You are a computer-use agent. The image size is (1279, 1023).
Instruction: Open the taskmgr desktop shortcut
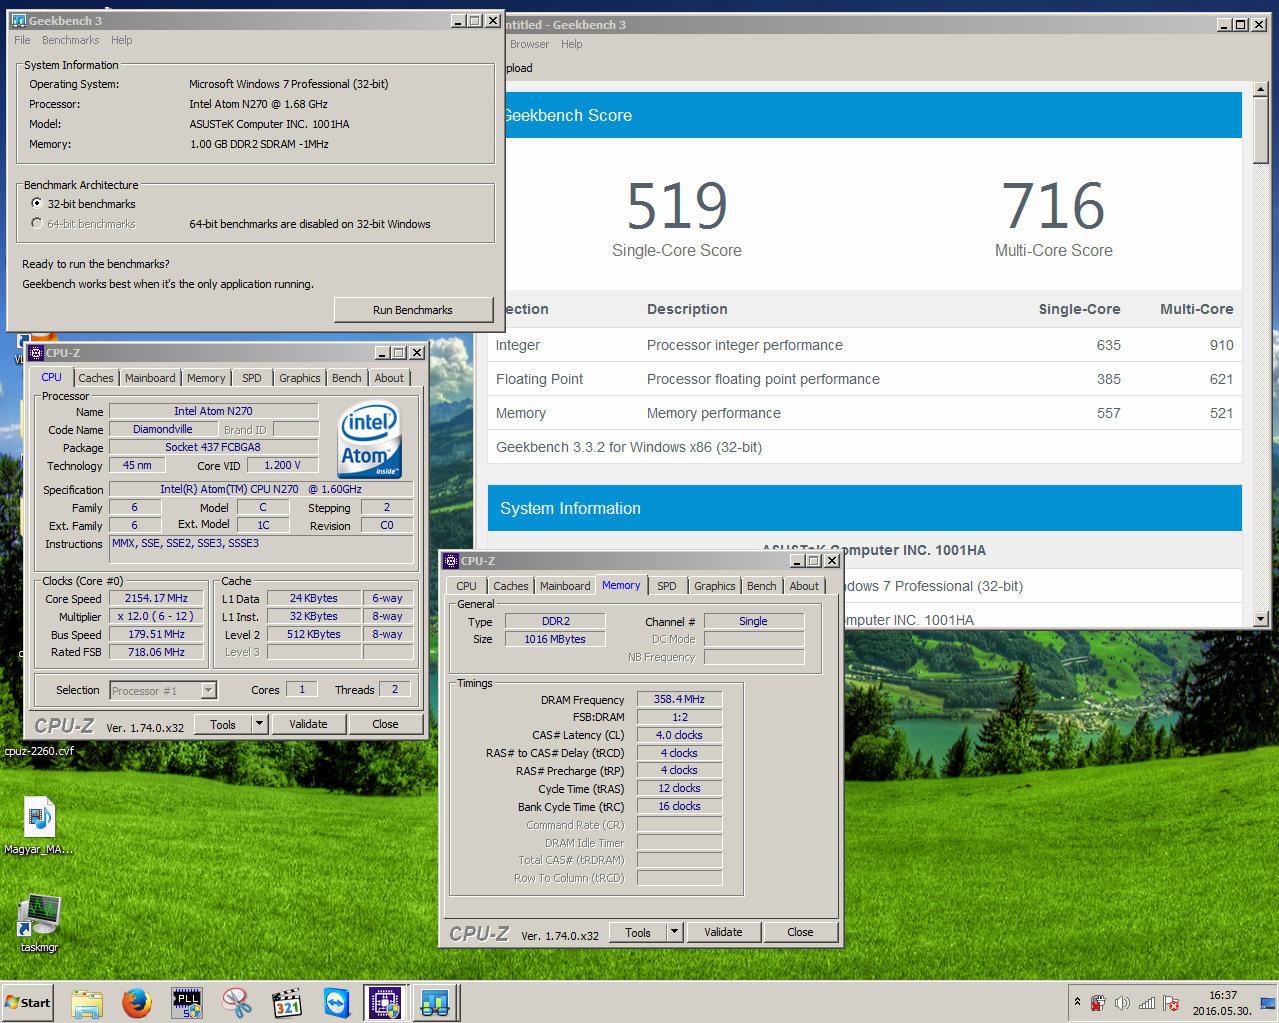40,923
